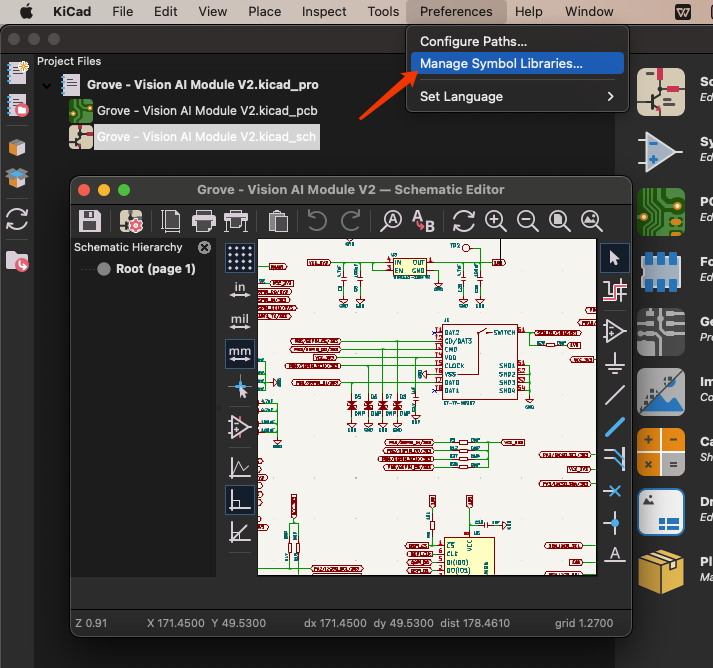Screen dimensions: 713x668
Task: Click the Redo arrow icon
Action: 350,221
